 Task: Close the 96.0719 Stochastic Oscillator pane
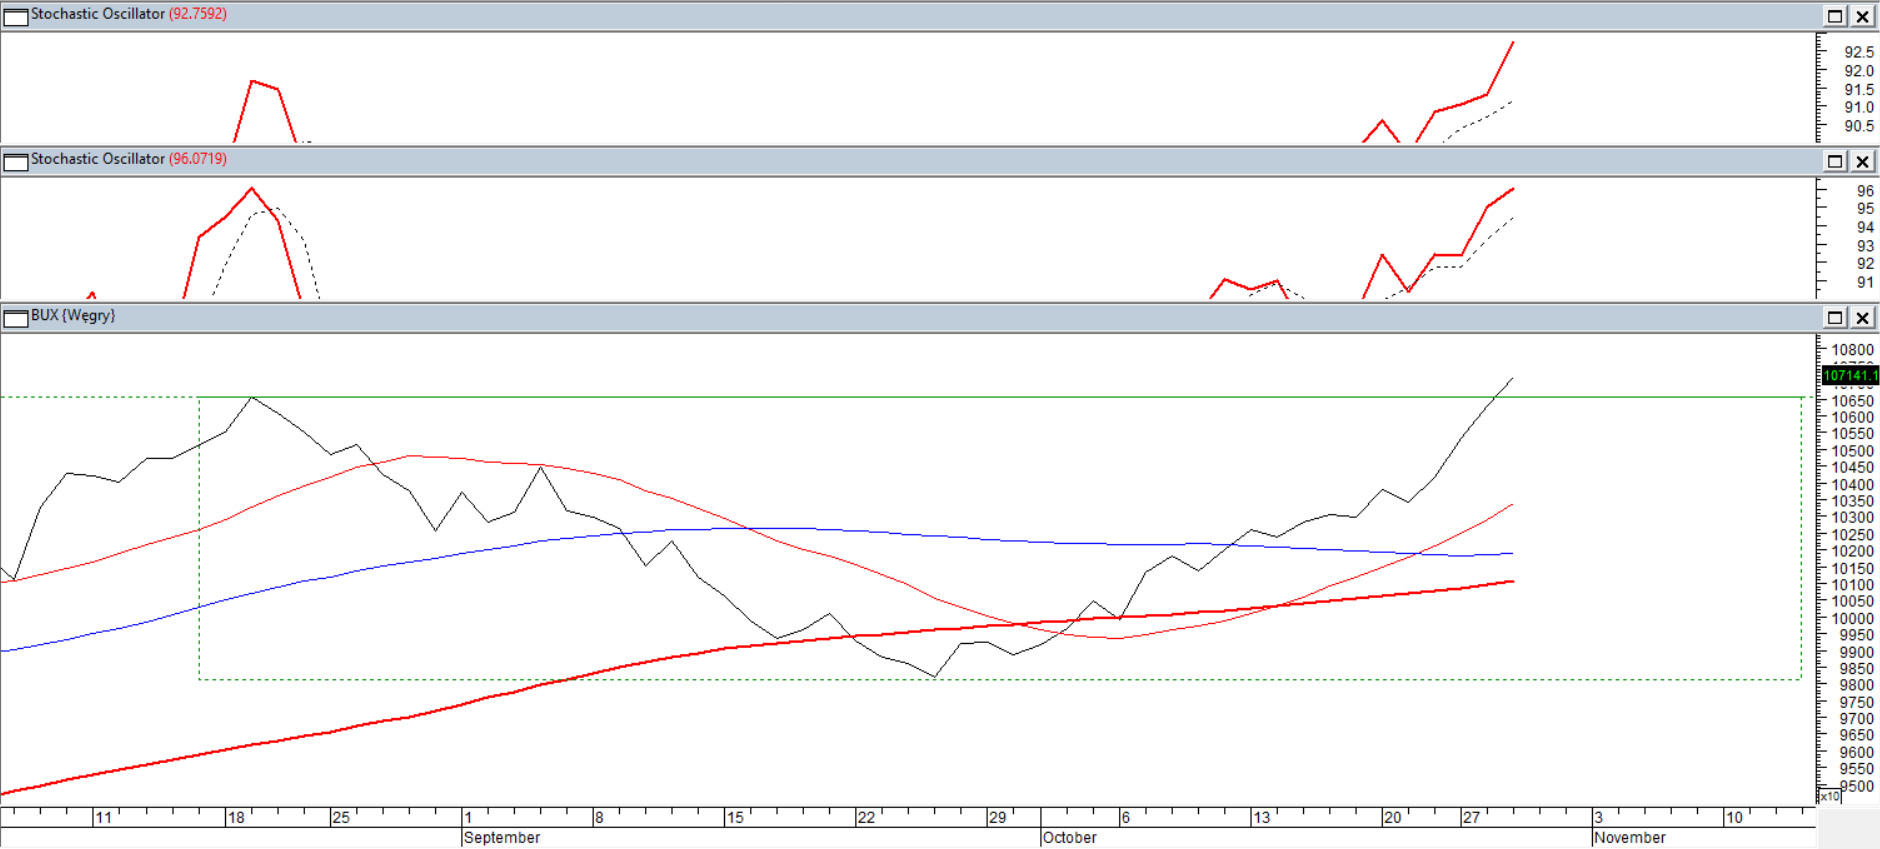click(x=1862, y=161)
